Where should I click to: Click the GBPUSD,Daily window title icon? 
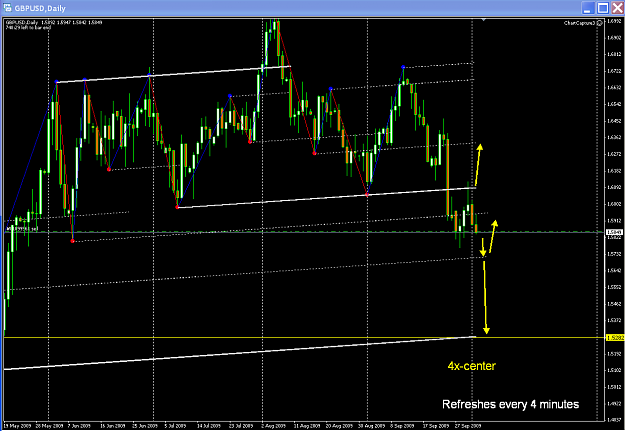coord(7,8)
